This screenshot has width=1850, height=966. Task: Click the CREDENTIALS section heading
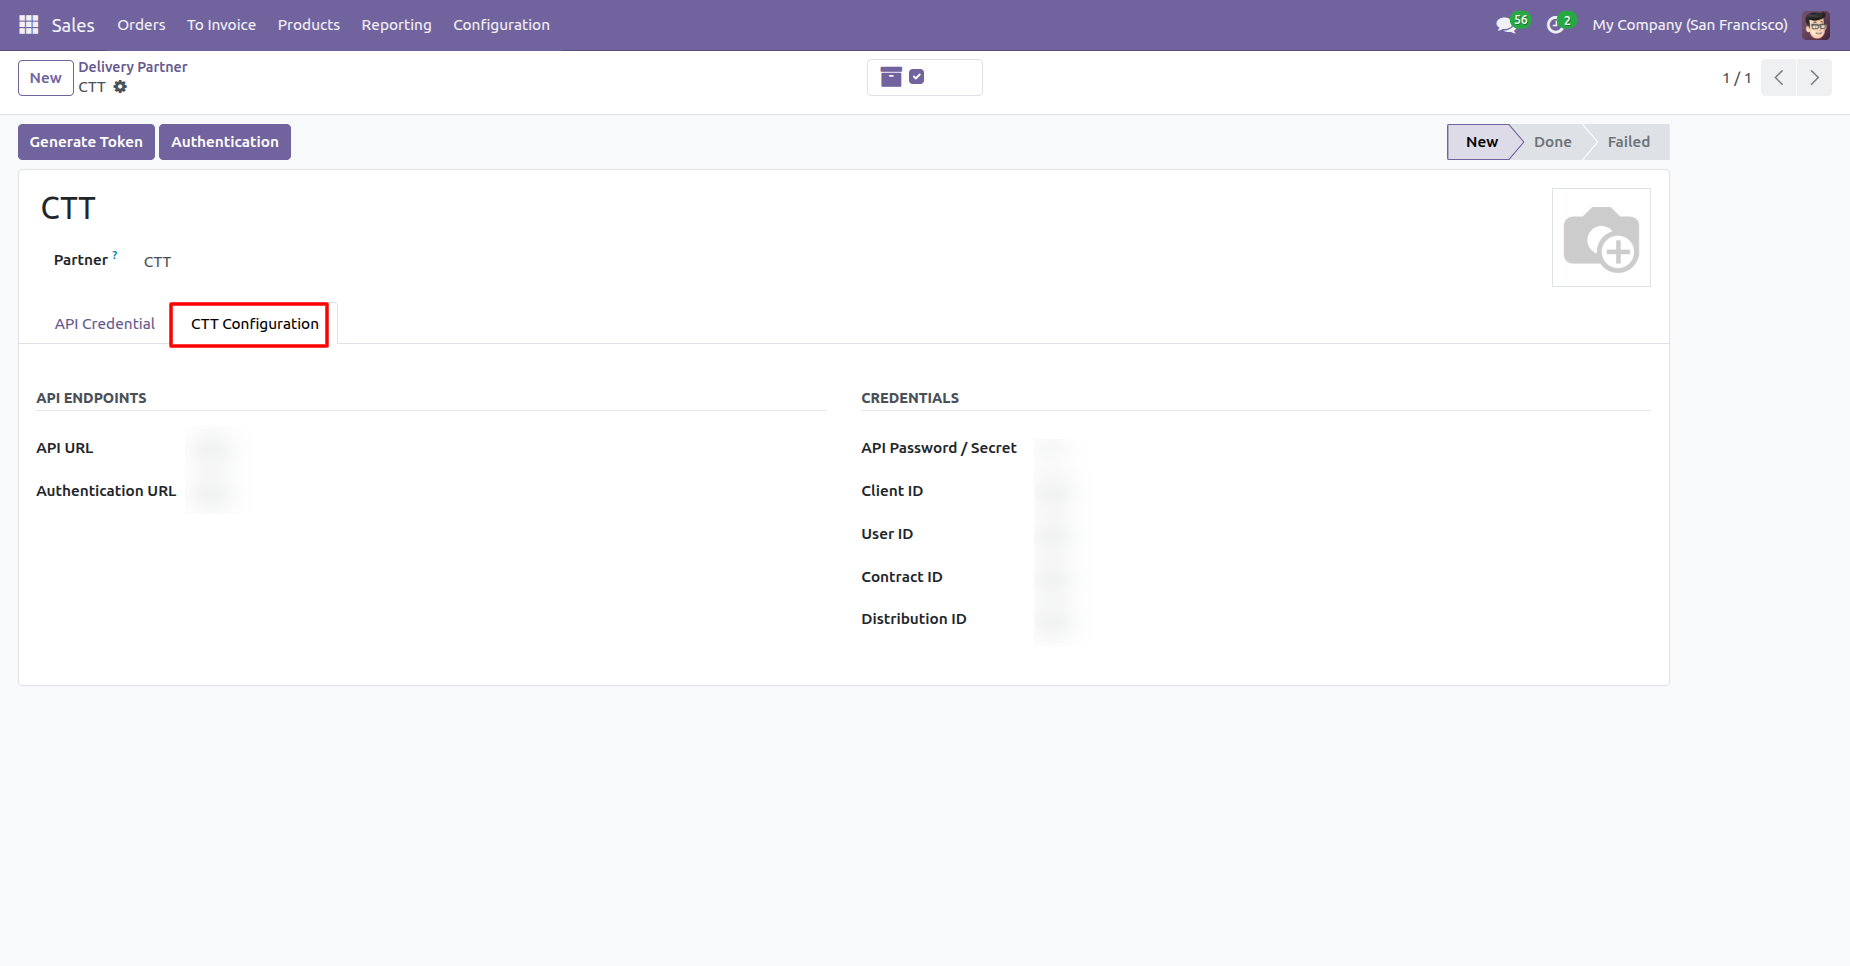pyautogui.click(x=910, y=398)
